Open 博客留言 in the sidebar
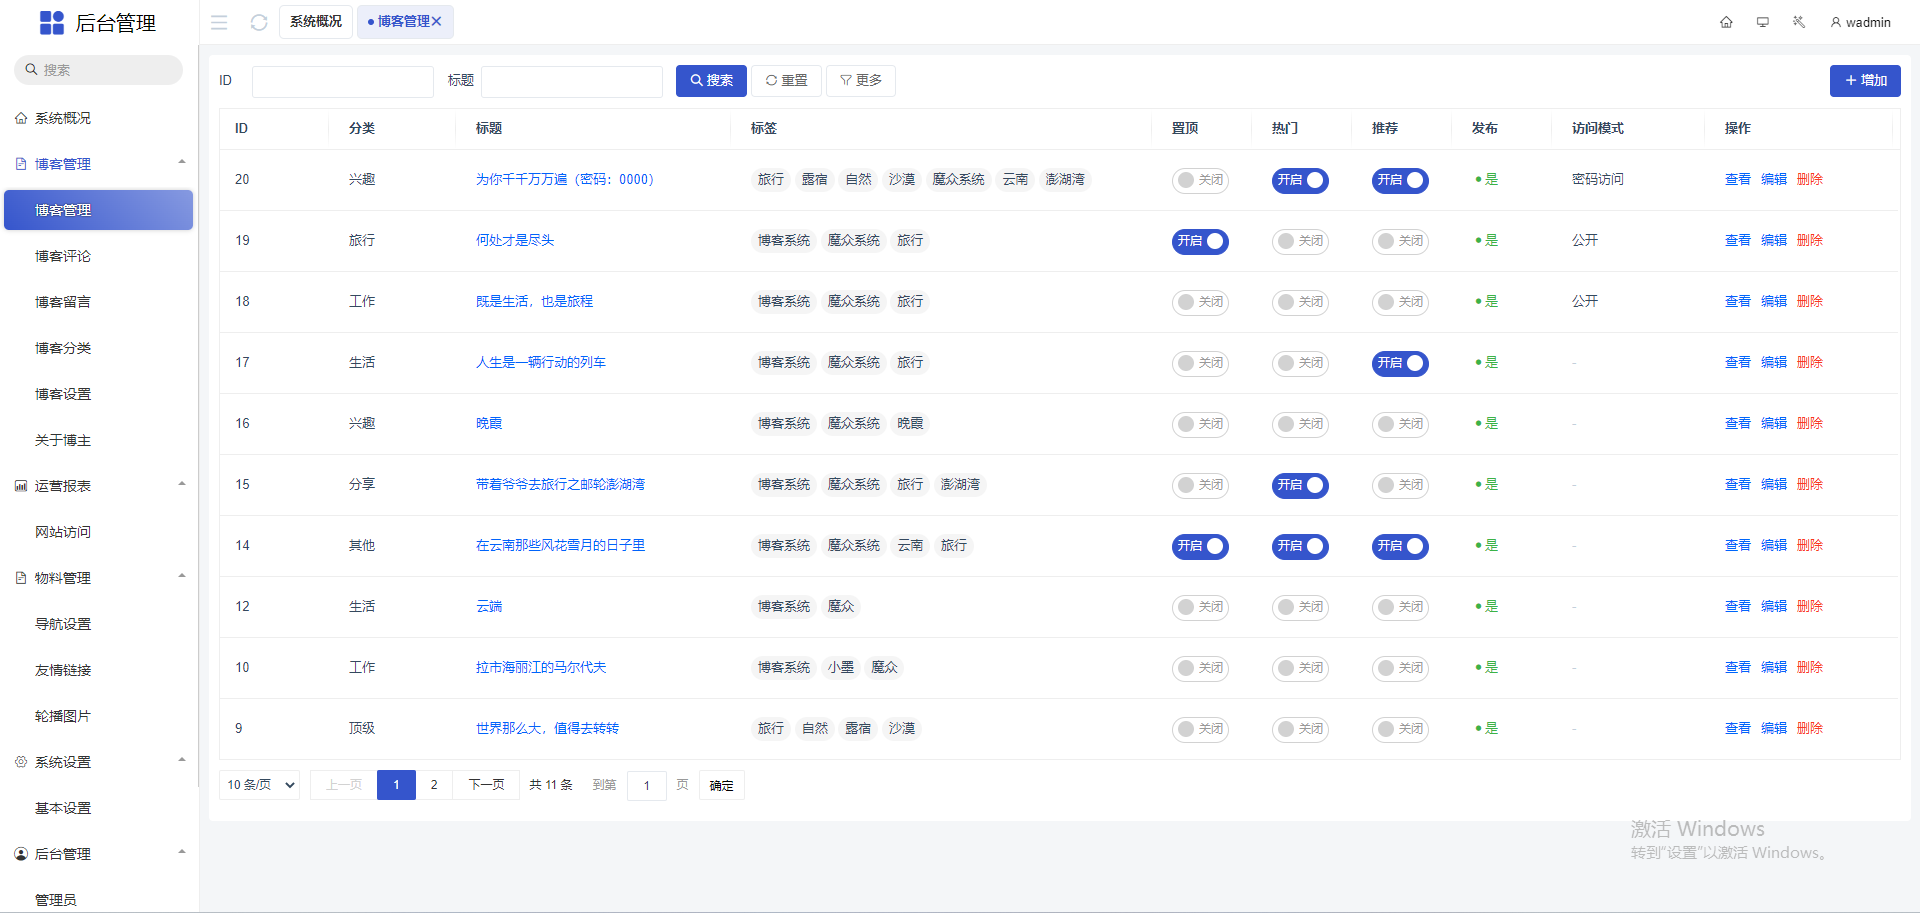This screenshot has height=913, width=1920. coord(63,302)
